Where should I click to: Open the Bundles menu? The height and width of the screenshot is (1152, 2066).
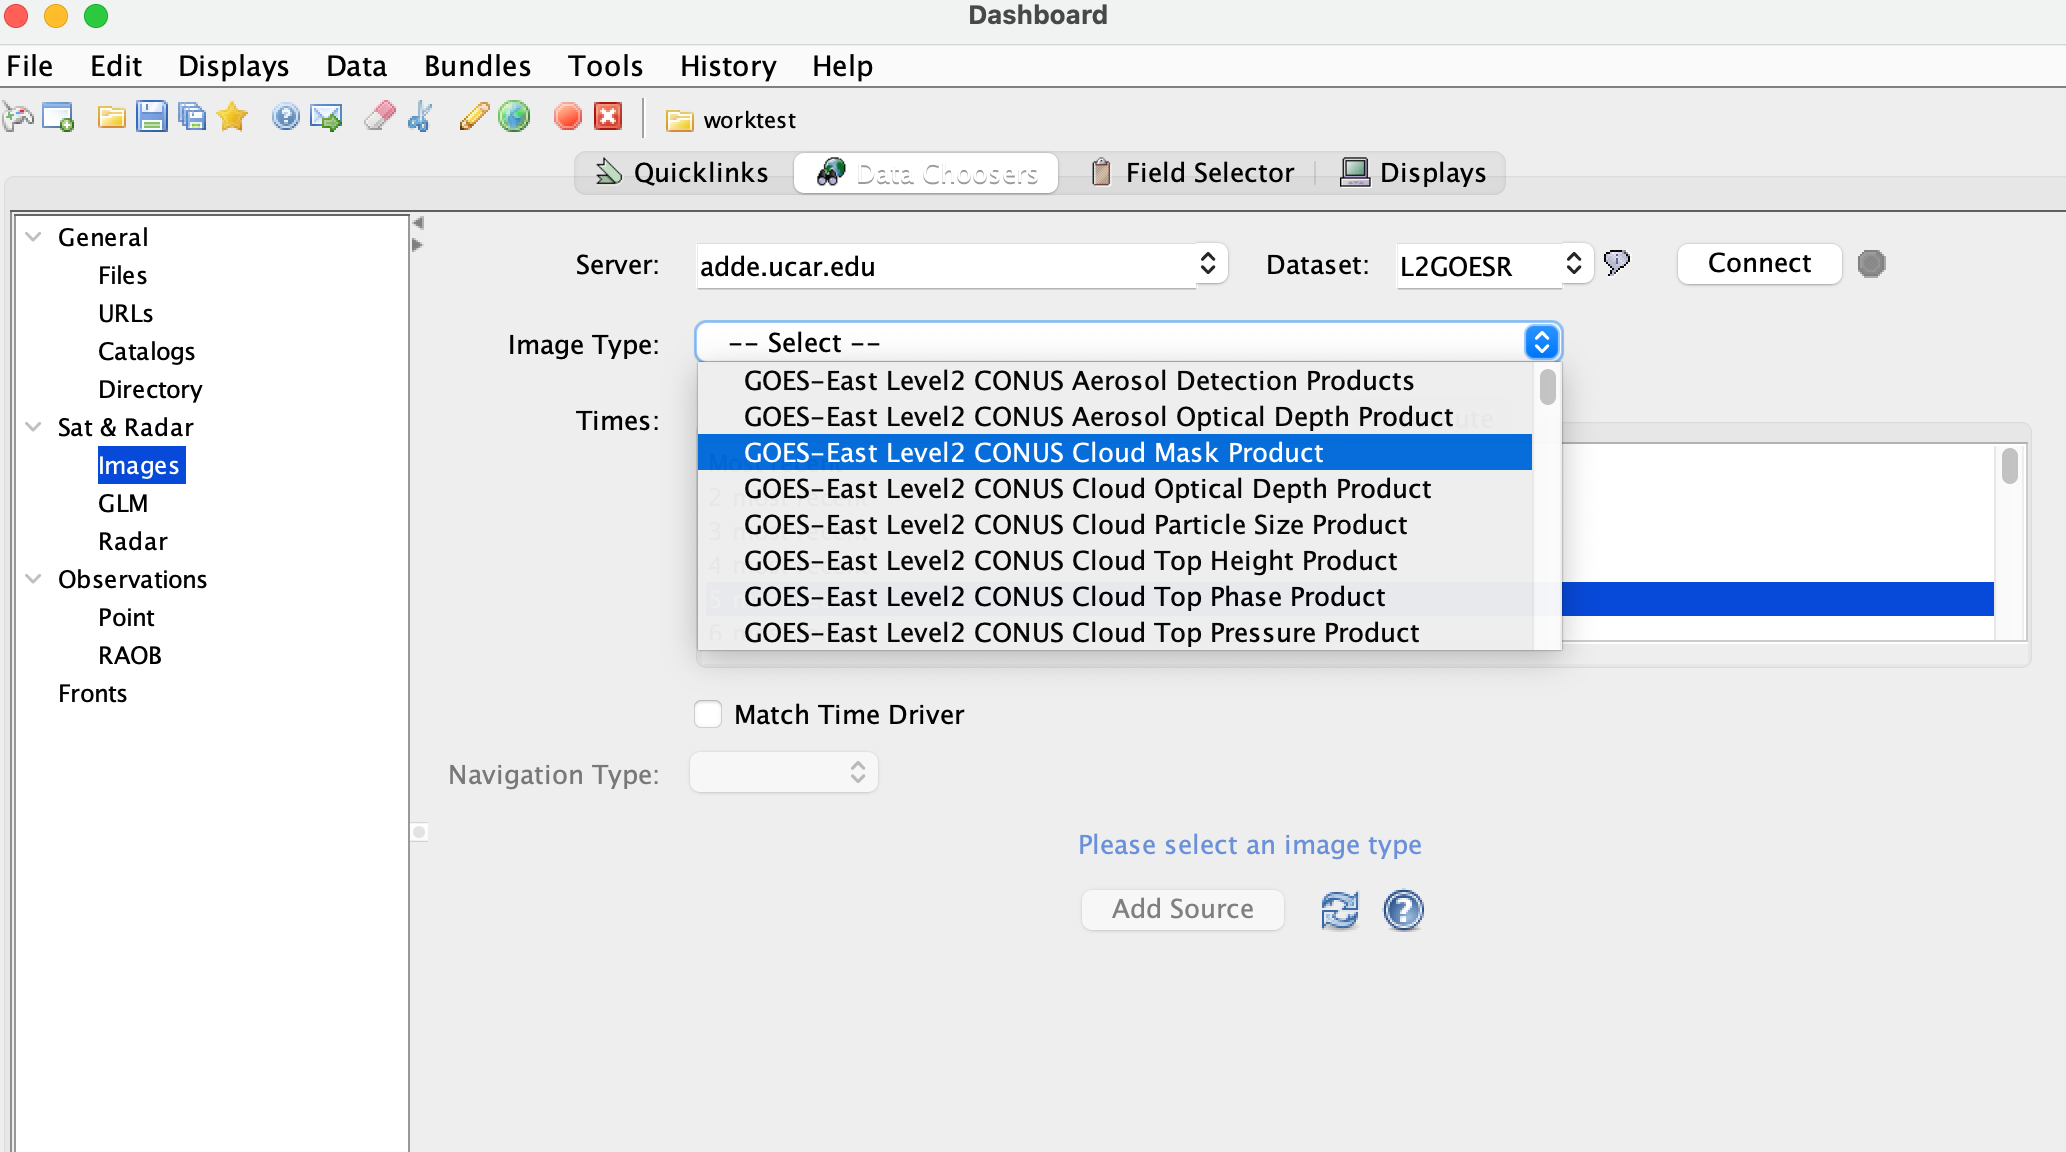[x=477, y=66]
